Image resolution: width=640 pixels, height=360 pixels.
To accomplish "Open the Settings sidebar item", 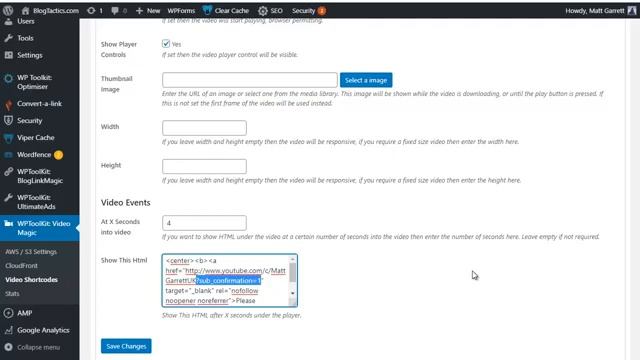I will coord(29,55).
